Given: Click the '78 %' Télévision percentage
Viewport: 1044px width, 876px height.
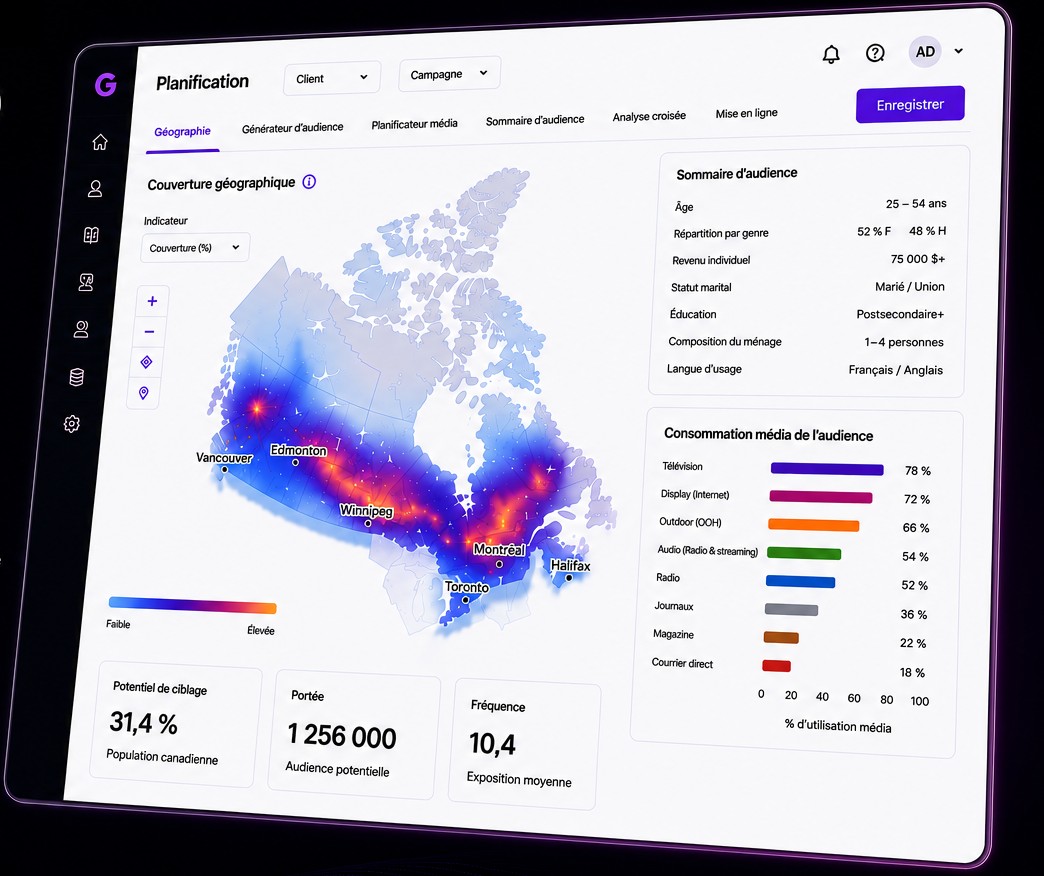Looking at the screenshot, I should (917, 471).
